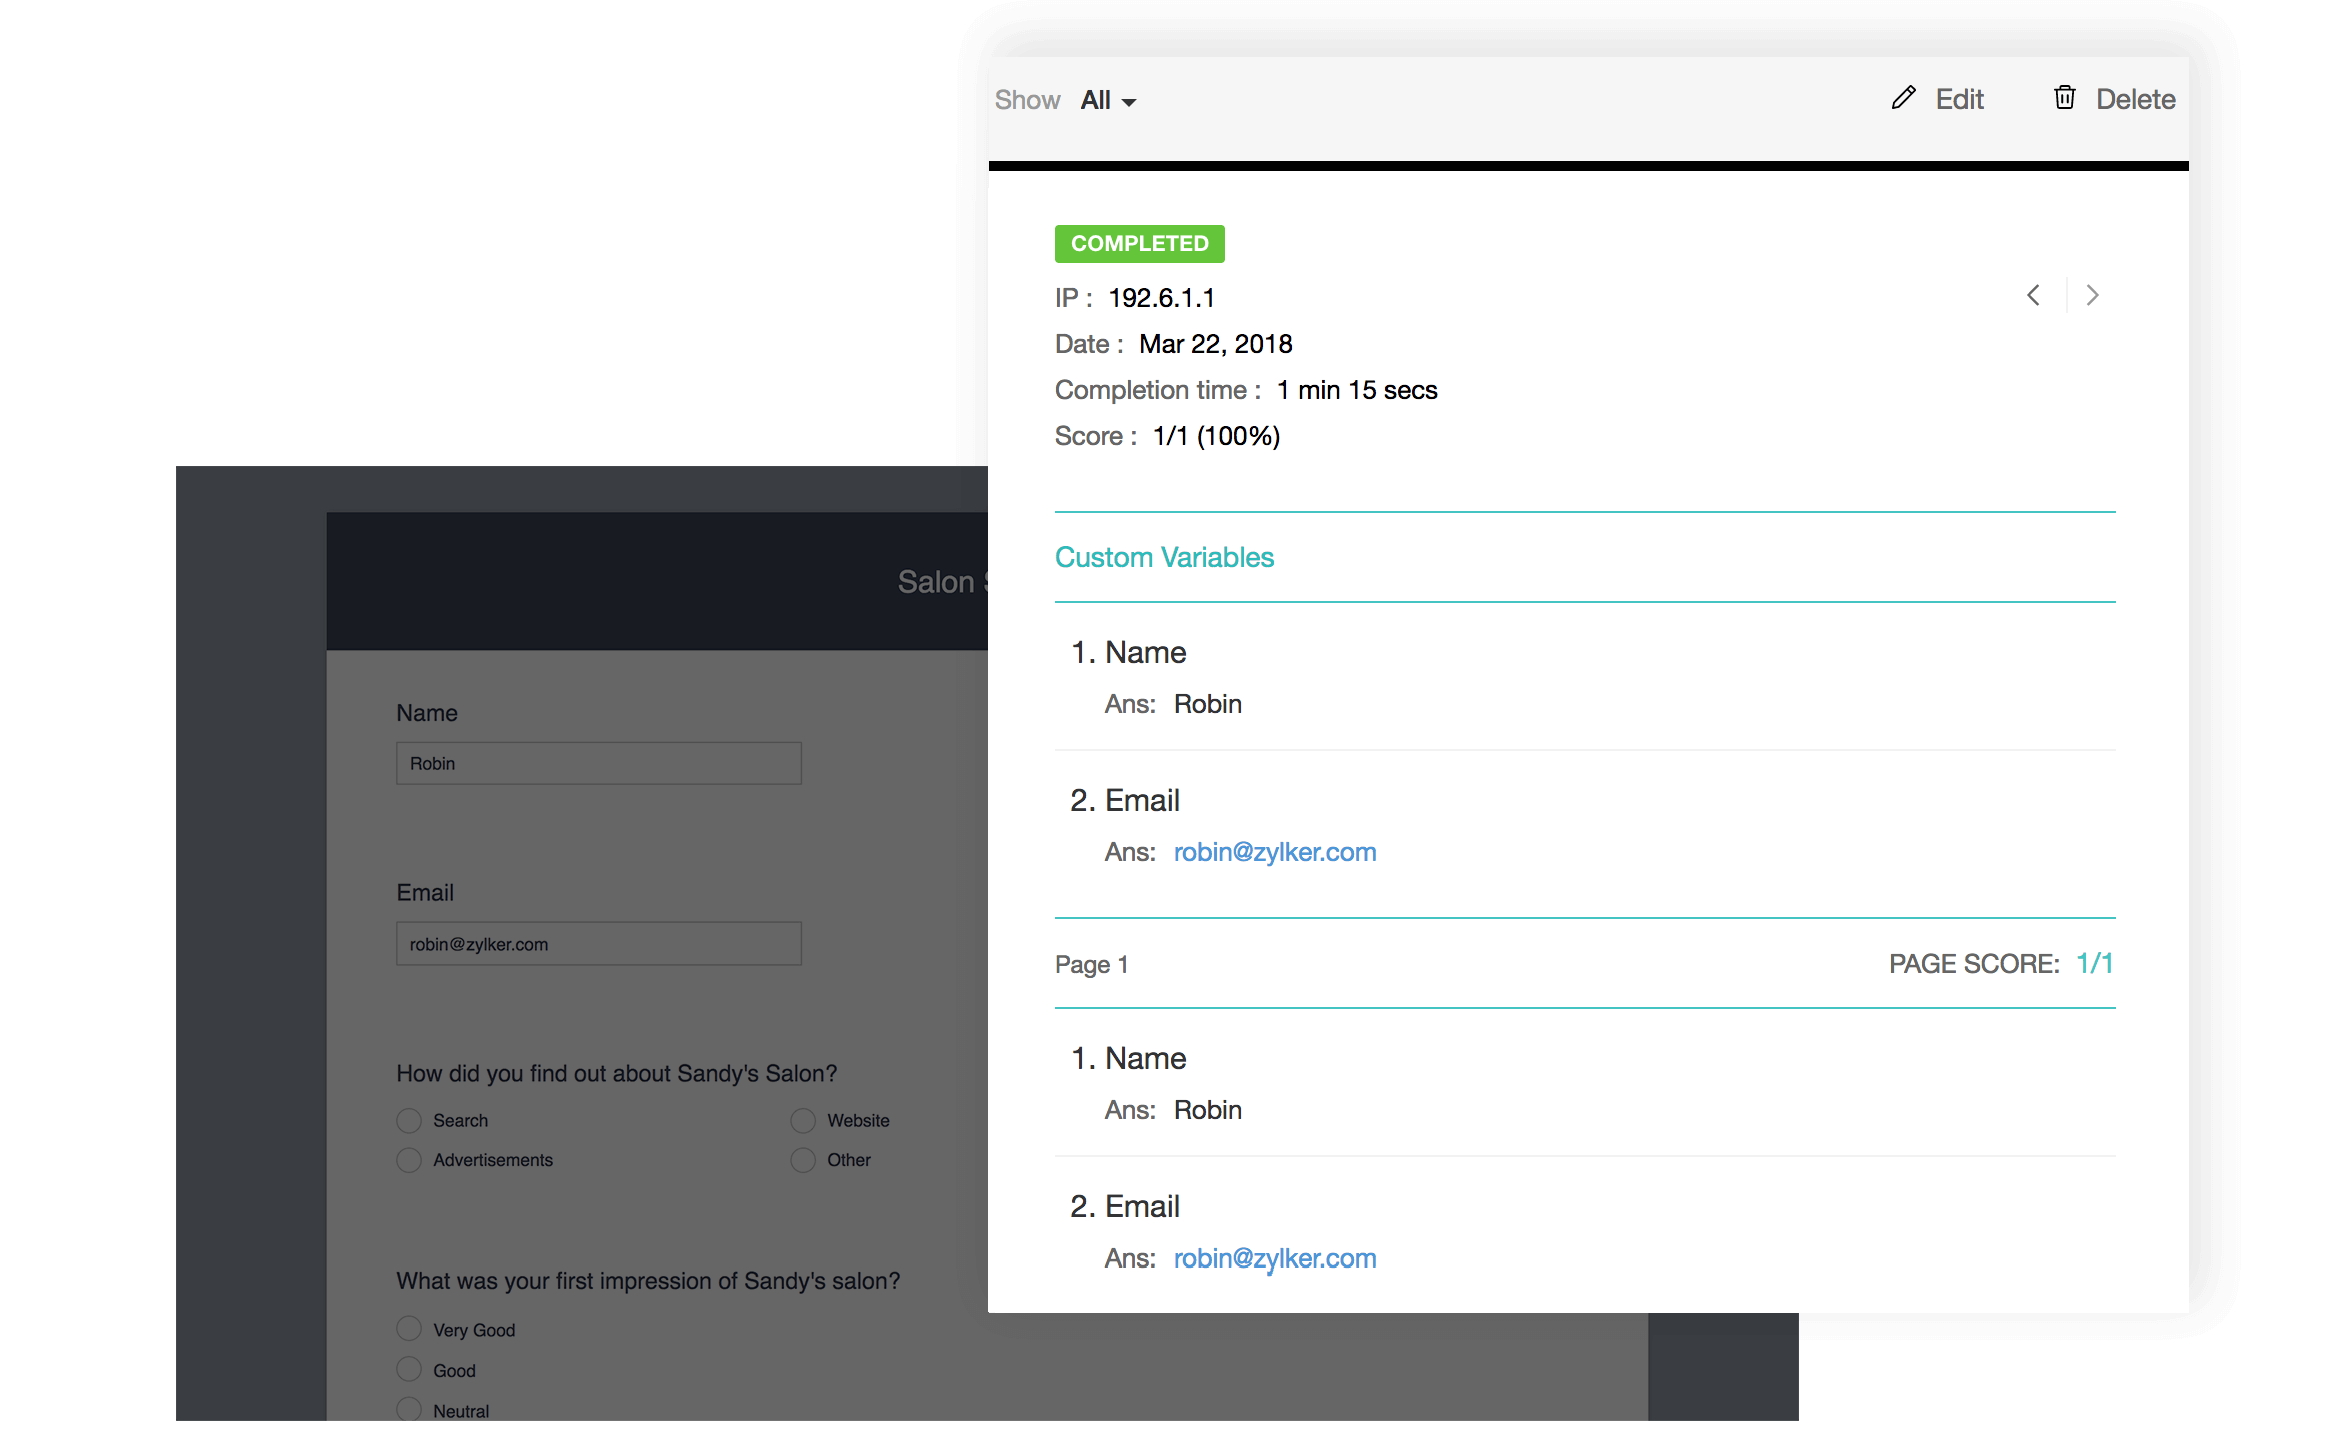The height and width of the screenshot is (1450, 2340).
Task: Choose the Advertisements radio option
Action: coord(409,1160)
